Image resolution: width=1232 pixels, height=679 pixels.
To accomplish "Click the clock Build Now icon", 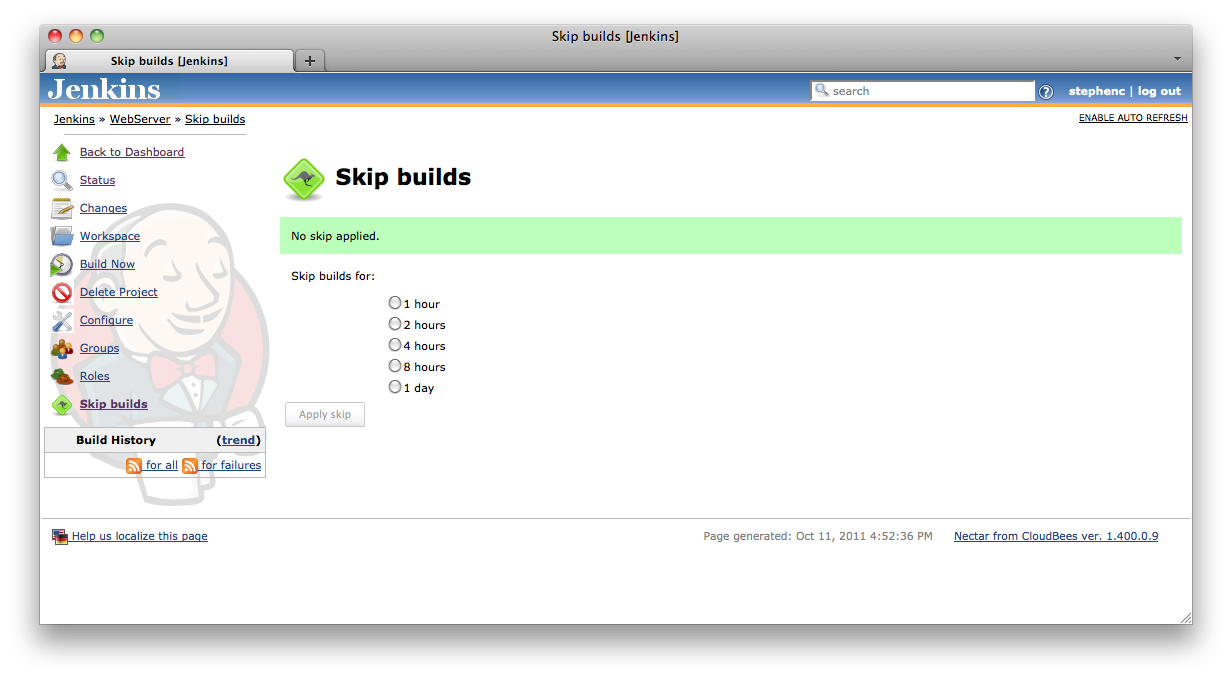I will pyautogui.click(x=62, y=264).
